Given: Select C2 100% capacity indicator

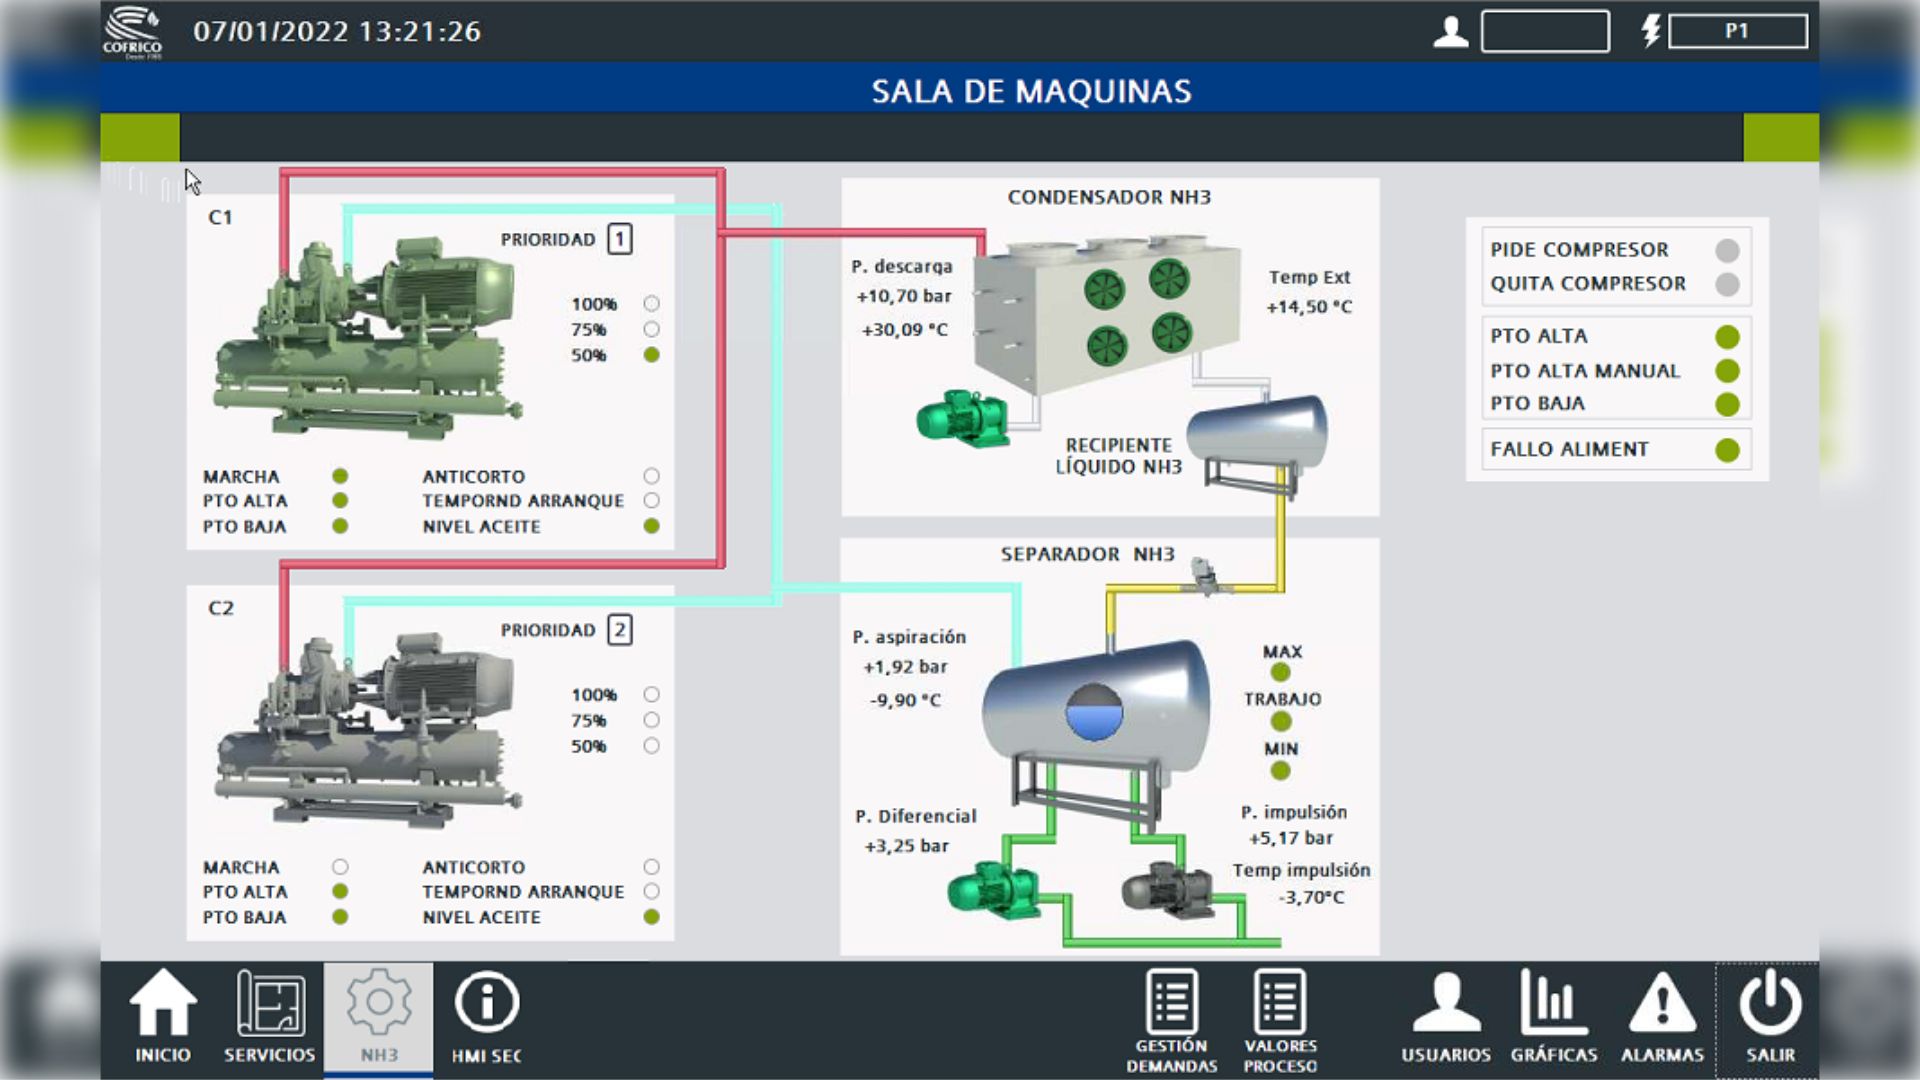Looking at the screenshot, I should coord(652,695).
